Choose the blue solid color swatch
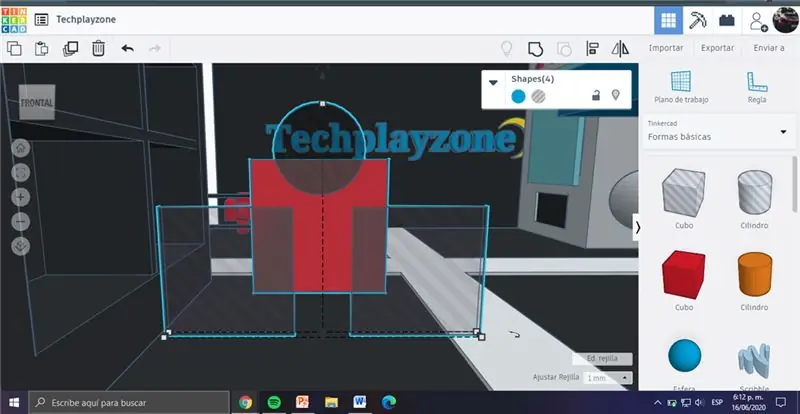This screenshot has height=414, width=800. pos(518,96)
